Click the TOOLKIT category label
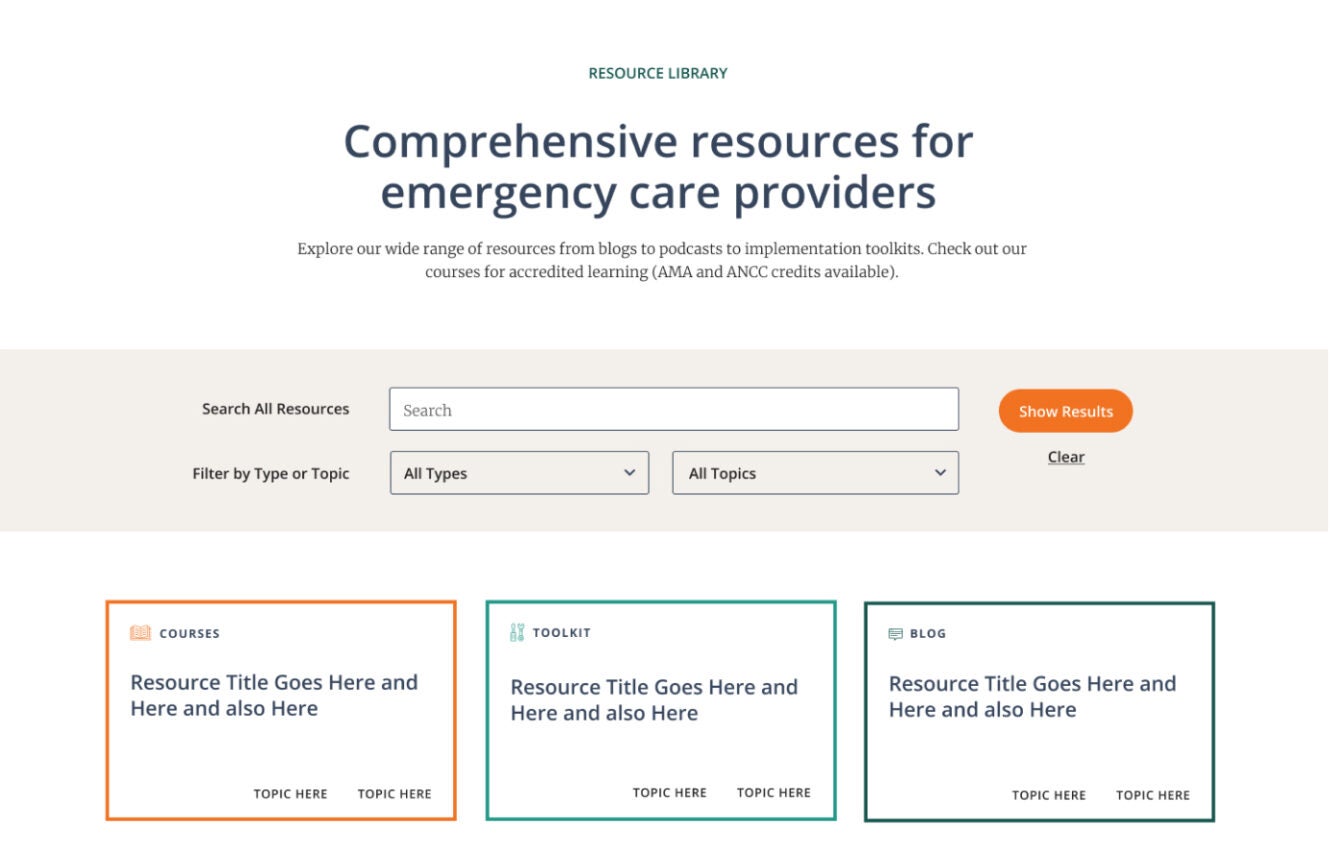The width and height of the screenshot is (1332, 848). pos(563,632)
